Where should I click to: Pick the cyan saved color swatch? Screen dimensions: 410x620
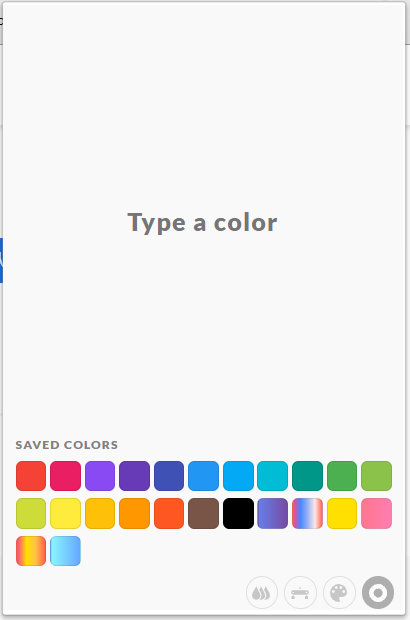point(273,476)
